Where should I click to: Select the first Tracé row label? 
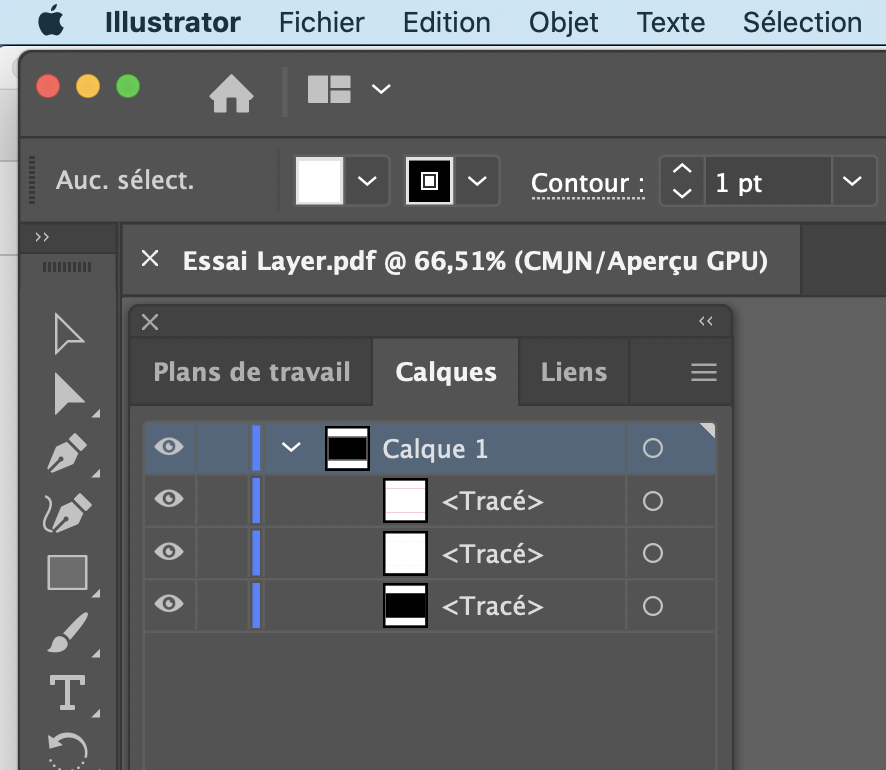tap(492, 502)
